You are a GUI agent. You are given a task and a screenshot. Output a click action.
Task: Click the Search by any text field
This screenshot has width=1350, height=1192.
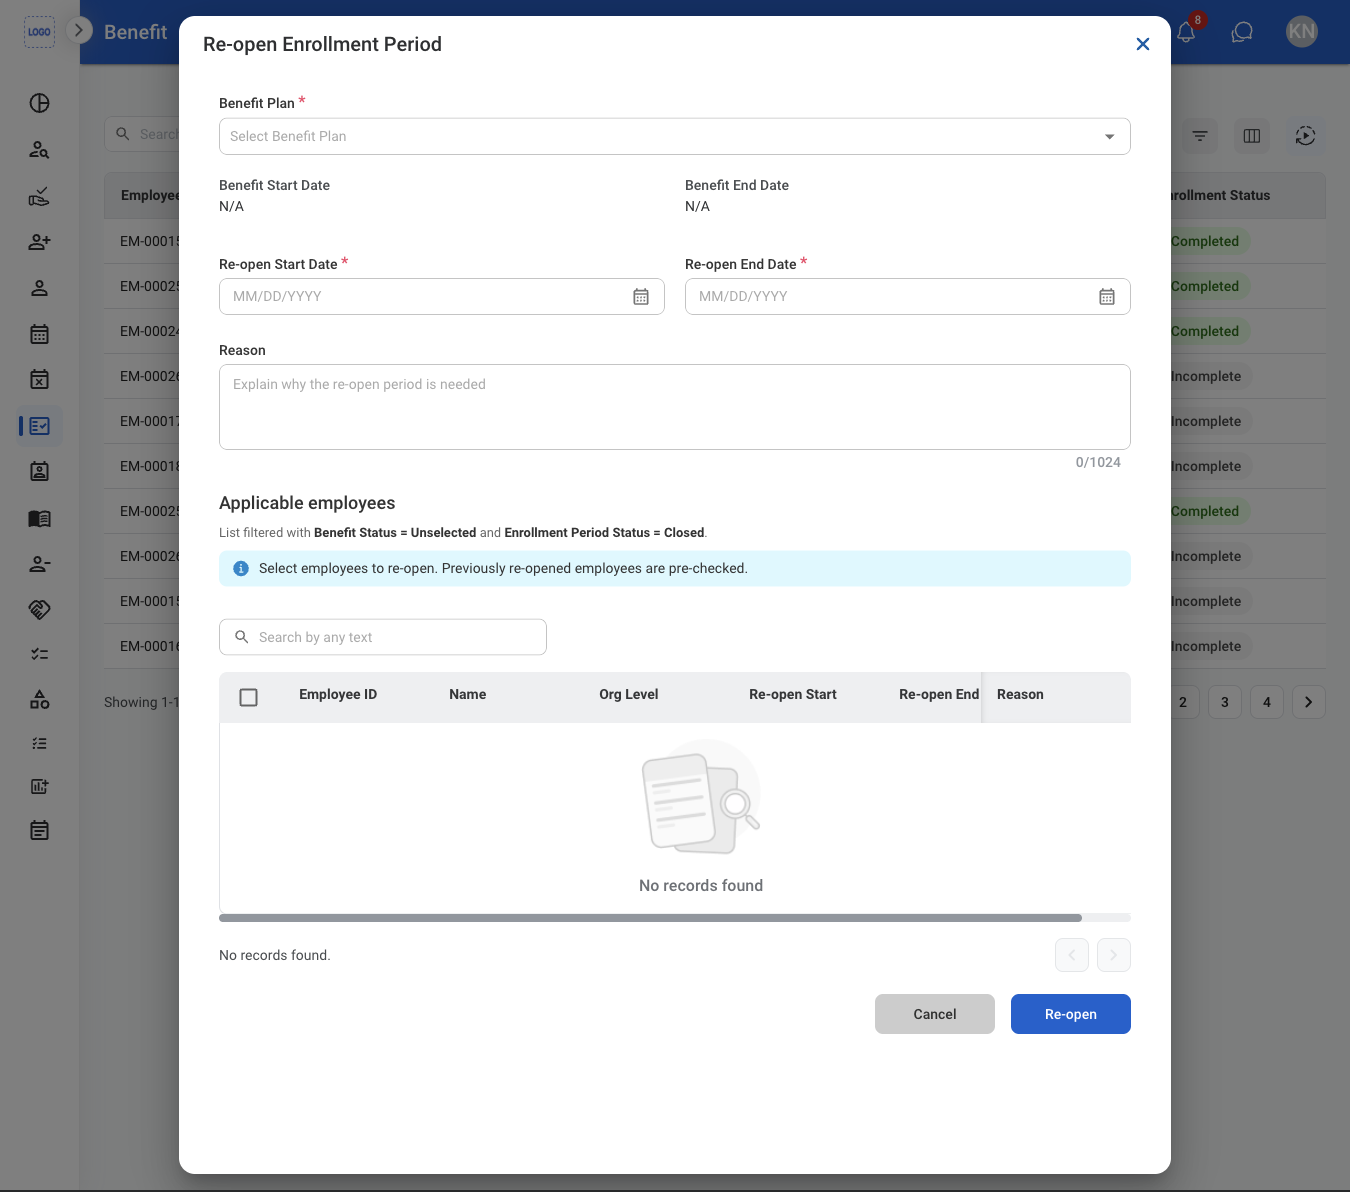[383, 637]
